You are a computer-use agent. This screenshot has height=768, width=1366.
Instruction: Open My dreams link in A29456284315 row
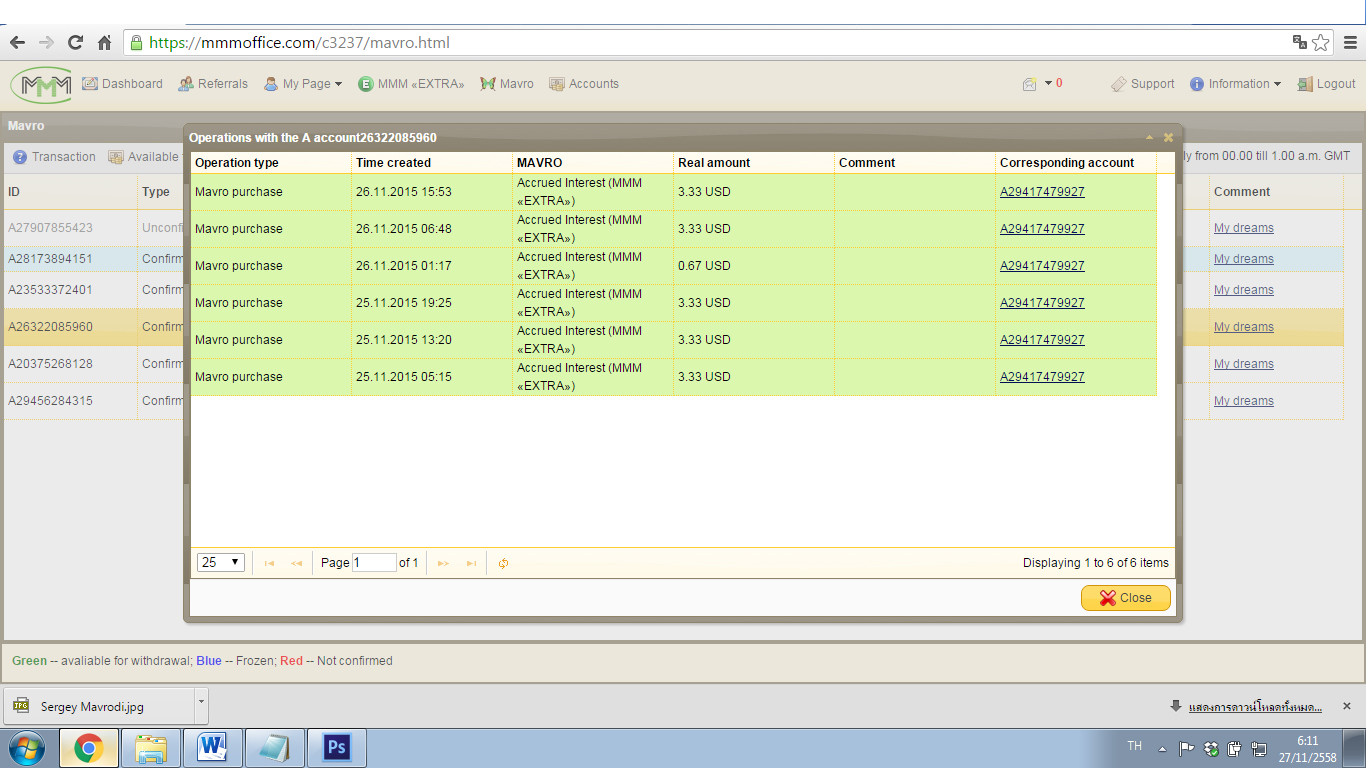pos(1244,401)
